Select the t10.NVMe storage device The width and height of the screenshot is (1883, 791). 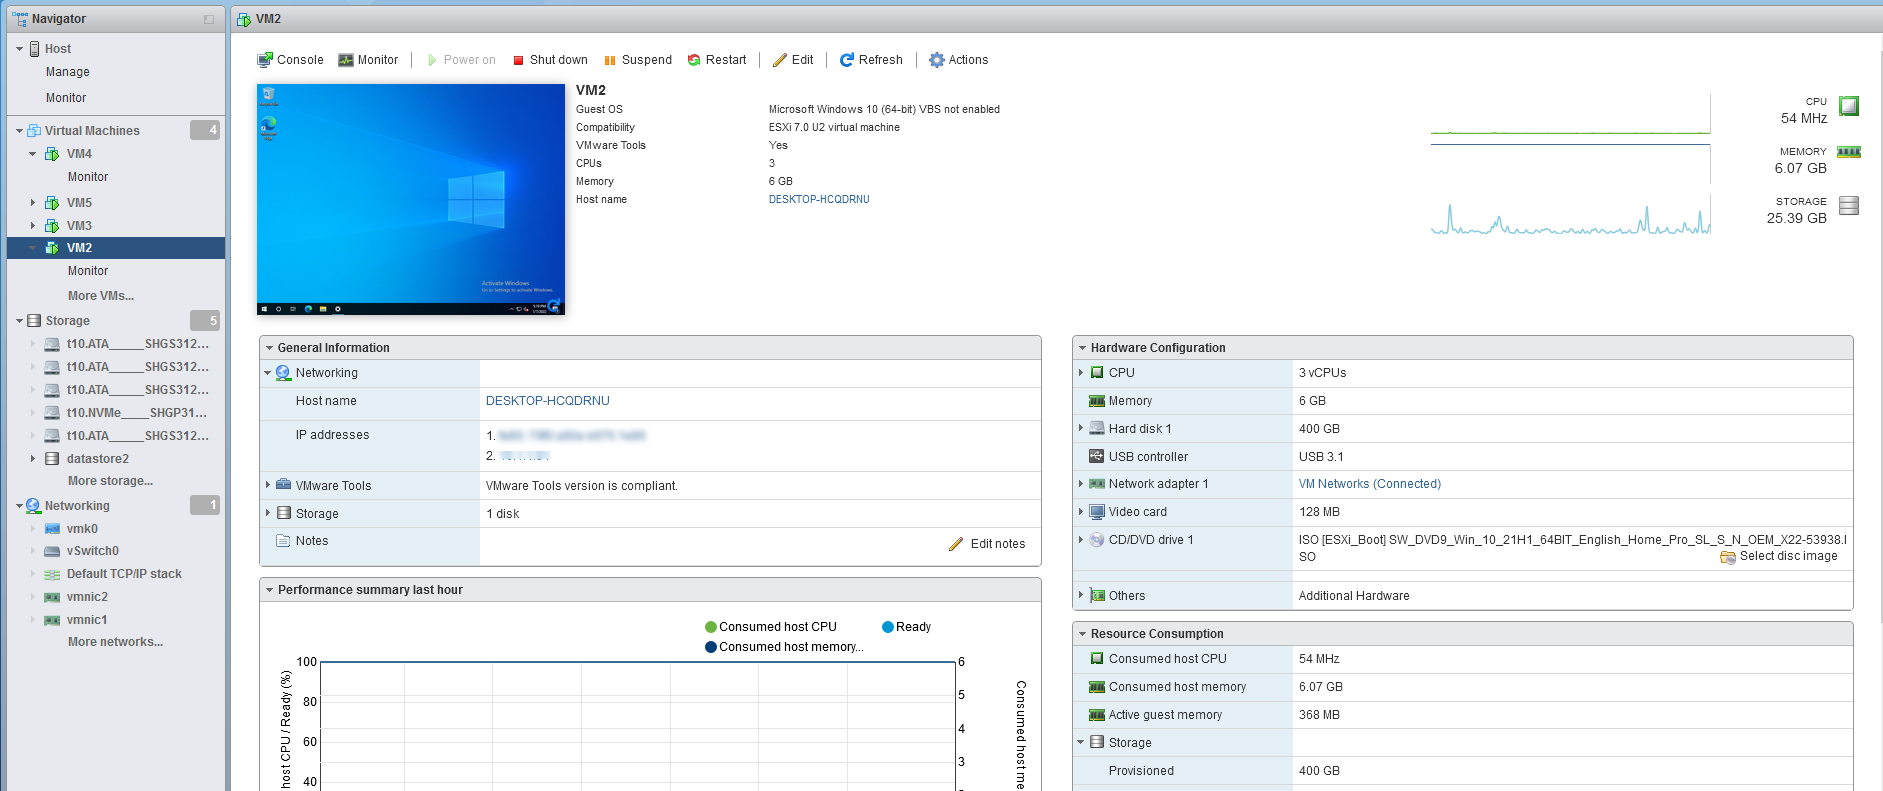pyautogui.click(x=137, y=413)
